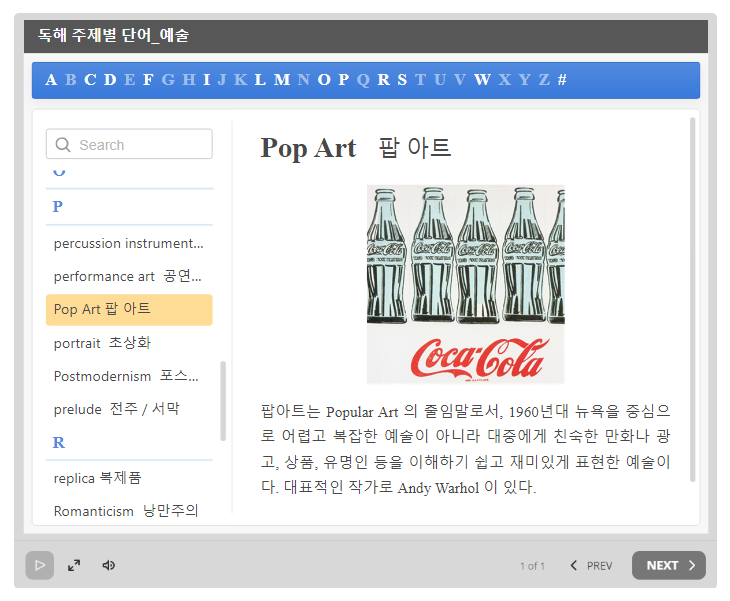This screenshot has width=730, height=601.
Task: Open the 'percussion instrument' entry
Action: point(128,243)
